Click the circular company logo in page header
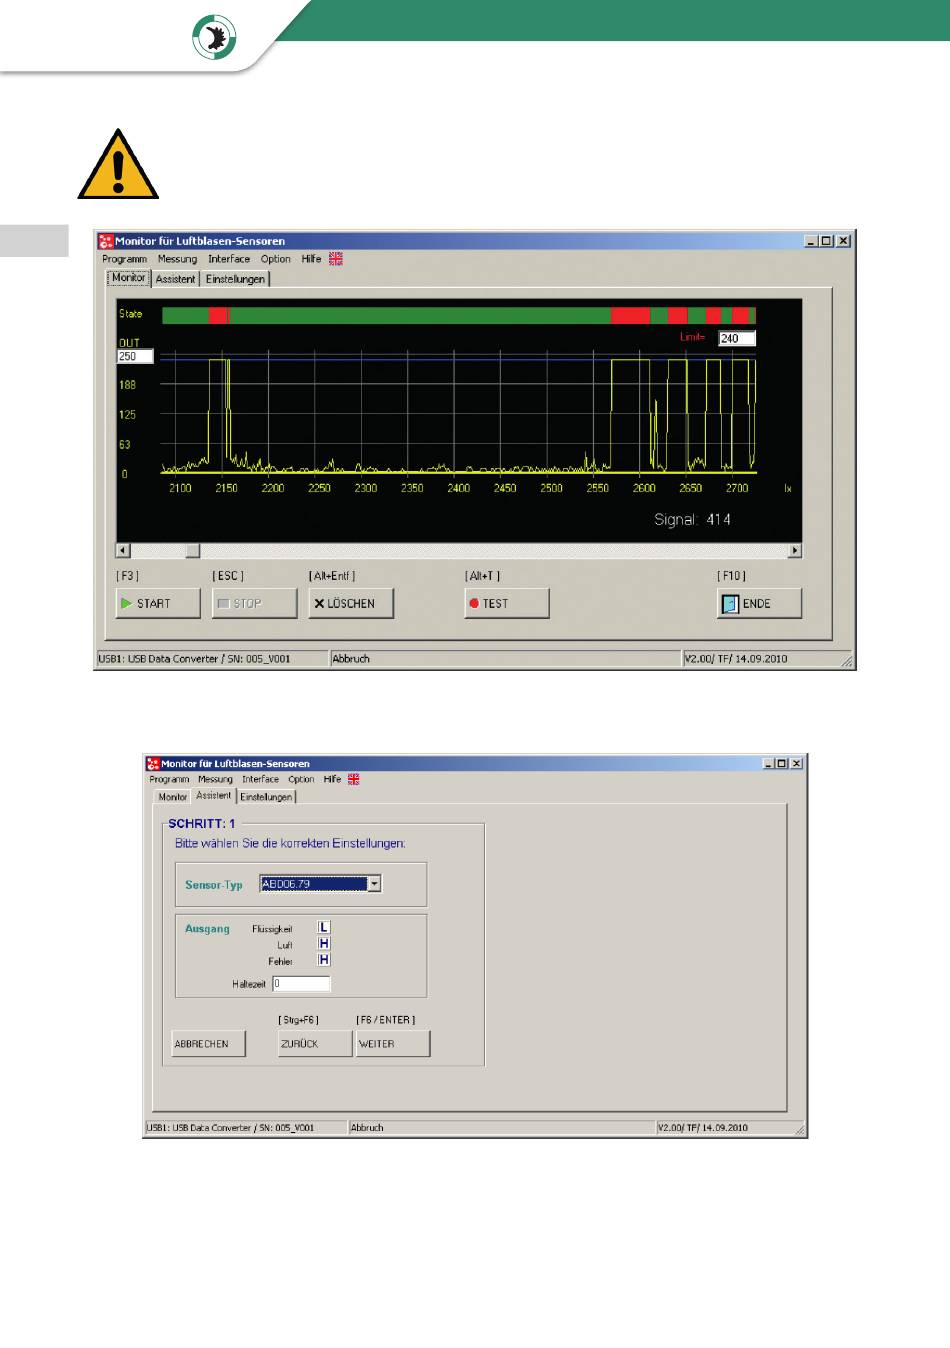This screenshot has height=1348, width=950. (213, 38)
